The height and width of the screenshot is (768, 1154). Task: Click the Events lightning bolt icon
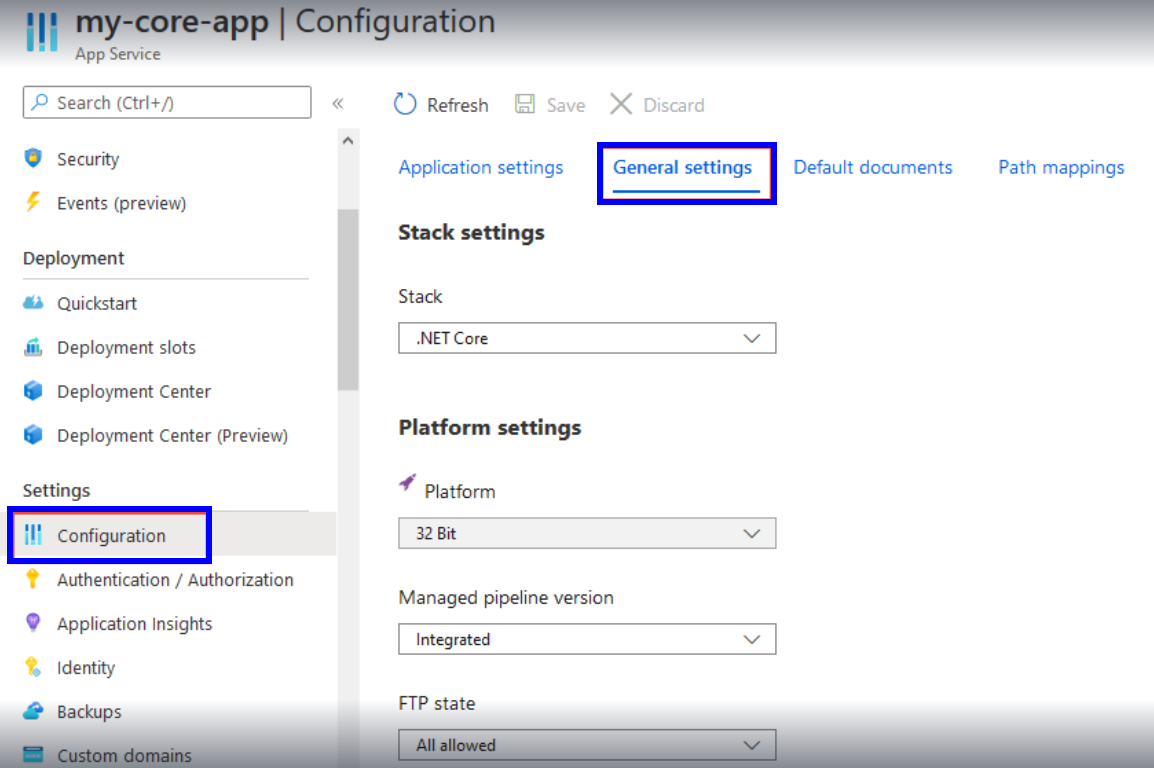(33, 202)
